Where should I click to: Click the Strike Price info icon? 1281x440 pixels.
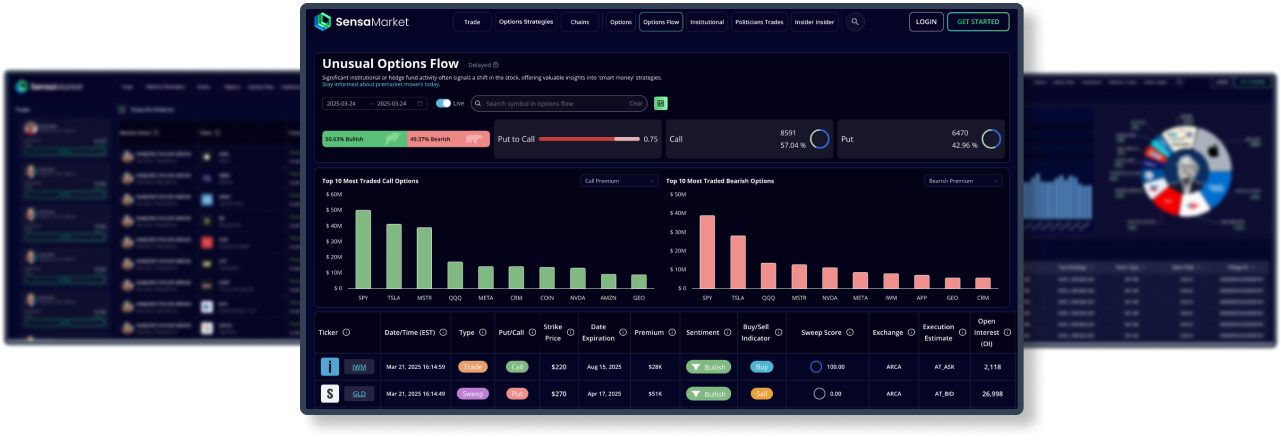click(x=571, y=333)
